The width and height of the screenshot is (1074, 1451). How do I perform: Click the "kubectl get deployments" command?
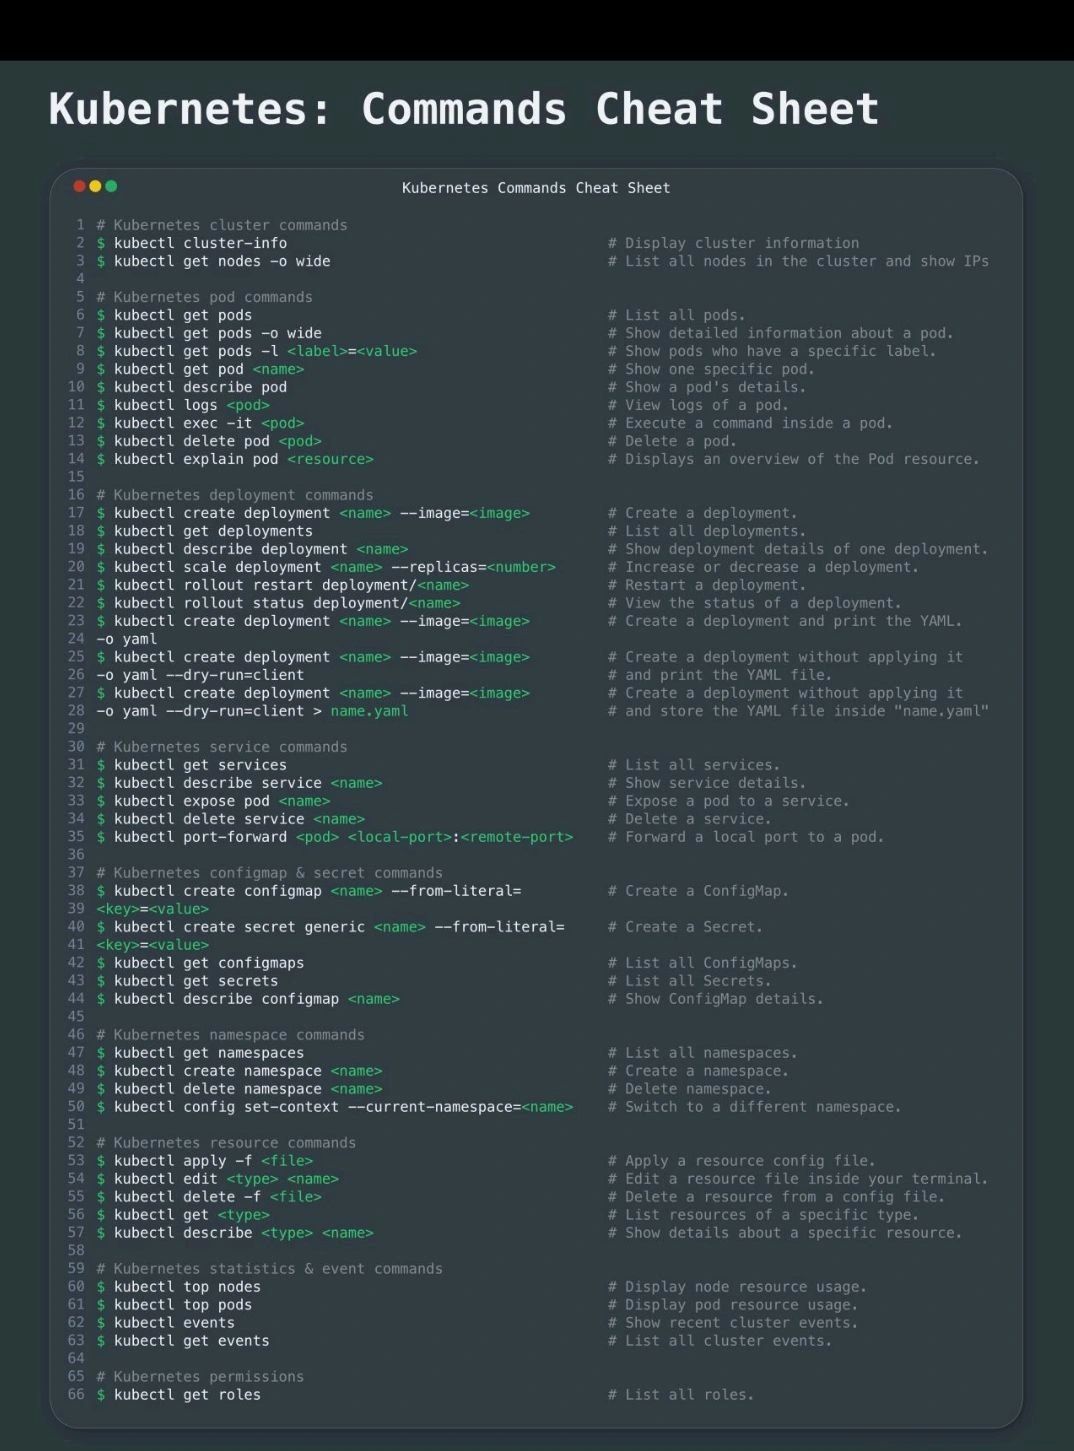point(213,531)
